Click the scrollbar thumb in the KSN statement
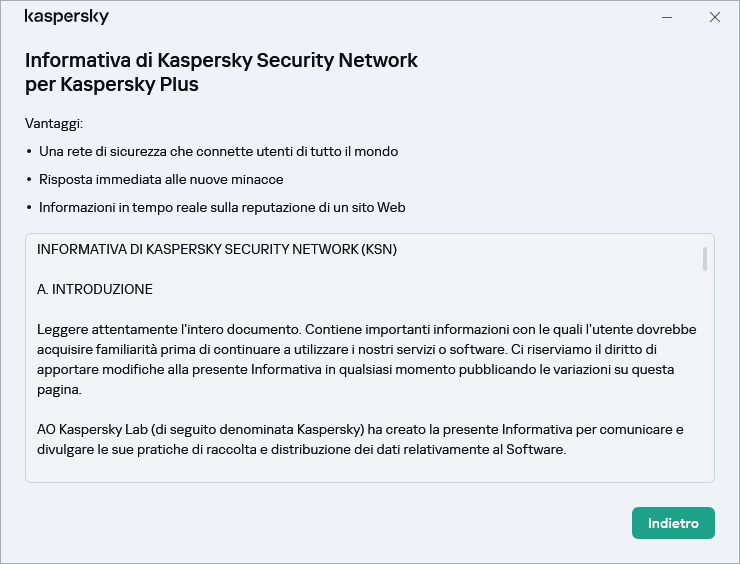Viewport: 740px width, 564px height. [x=705, y=259]
